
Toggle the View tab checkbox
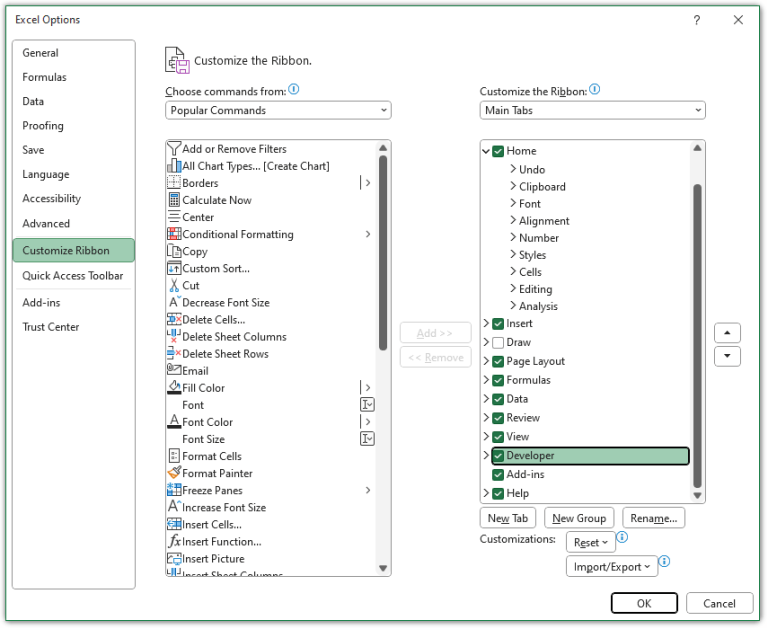(498, 437)
